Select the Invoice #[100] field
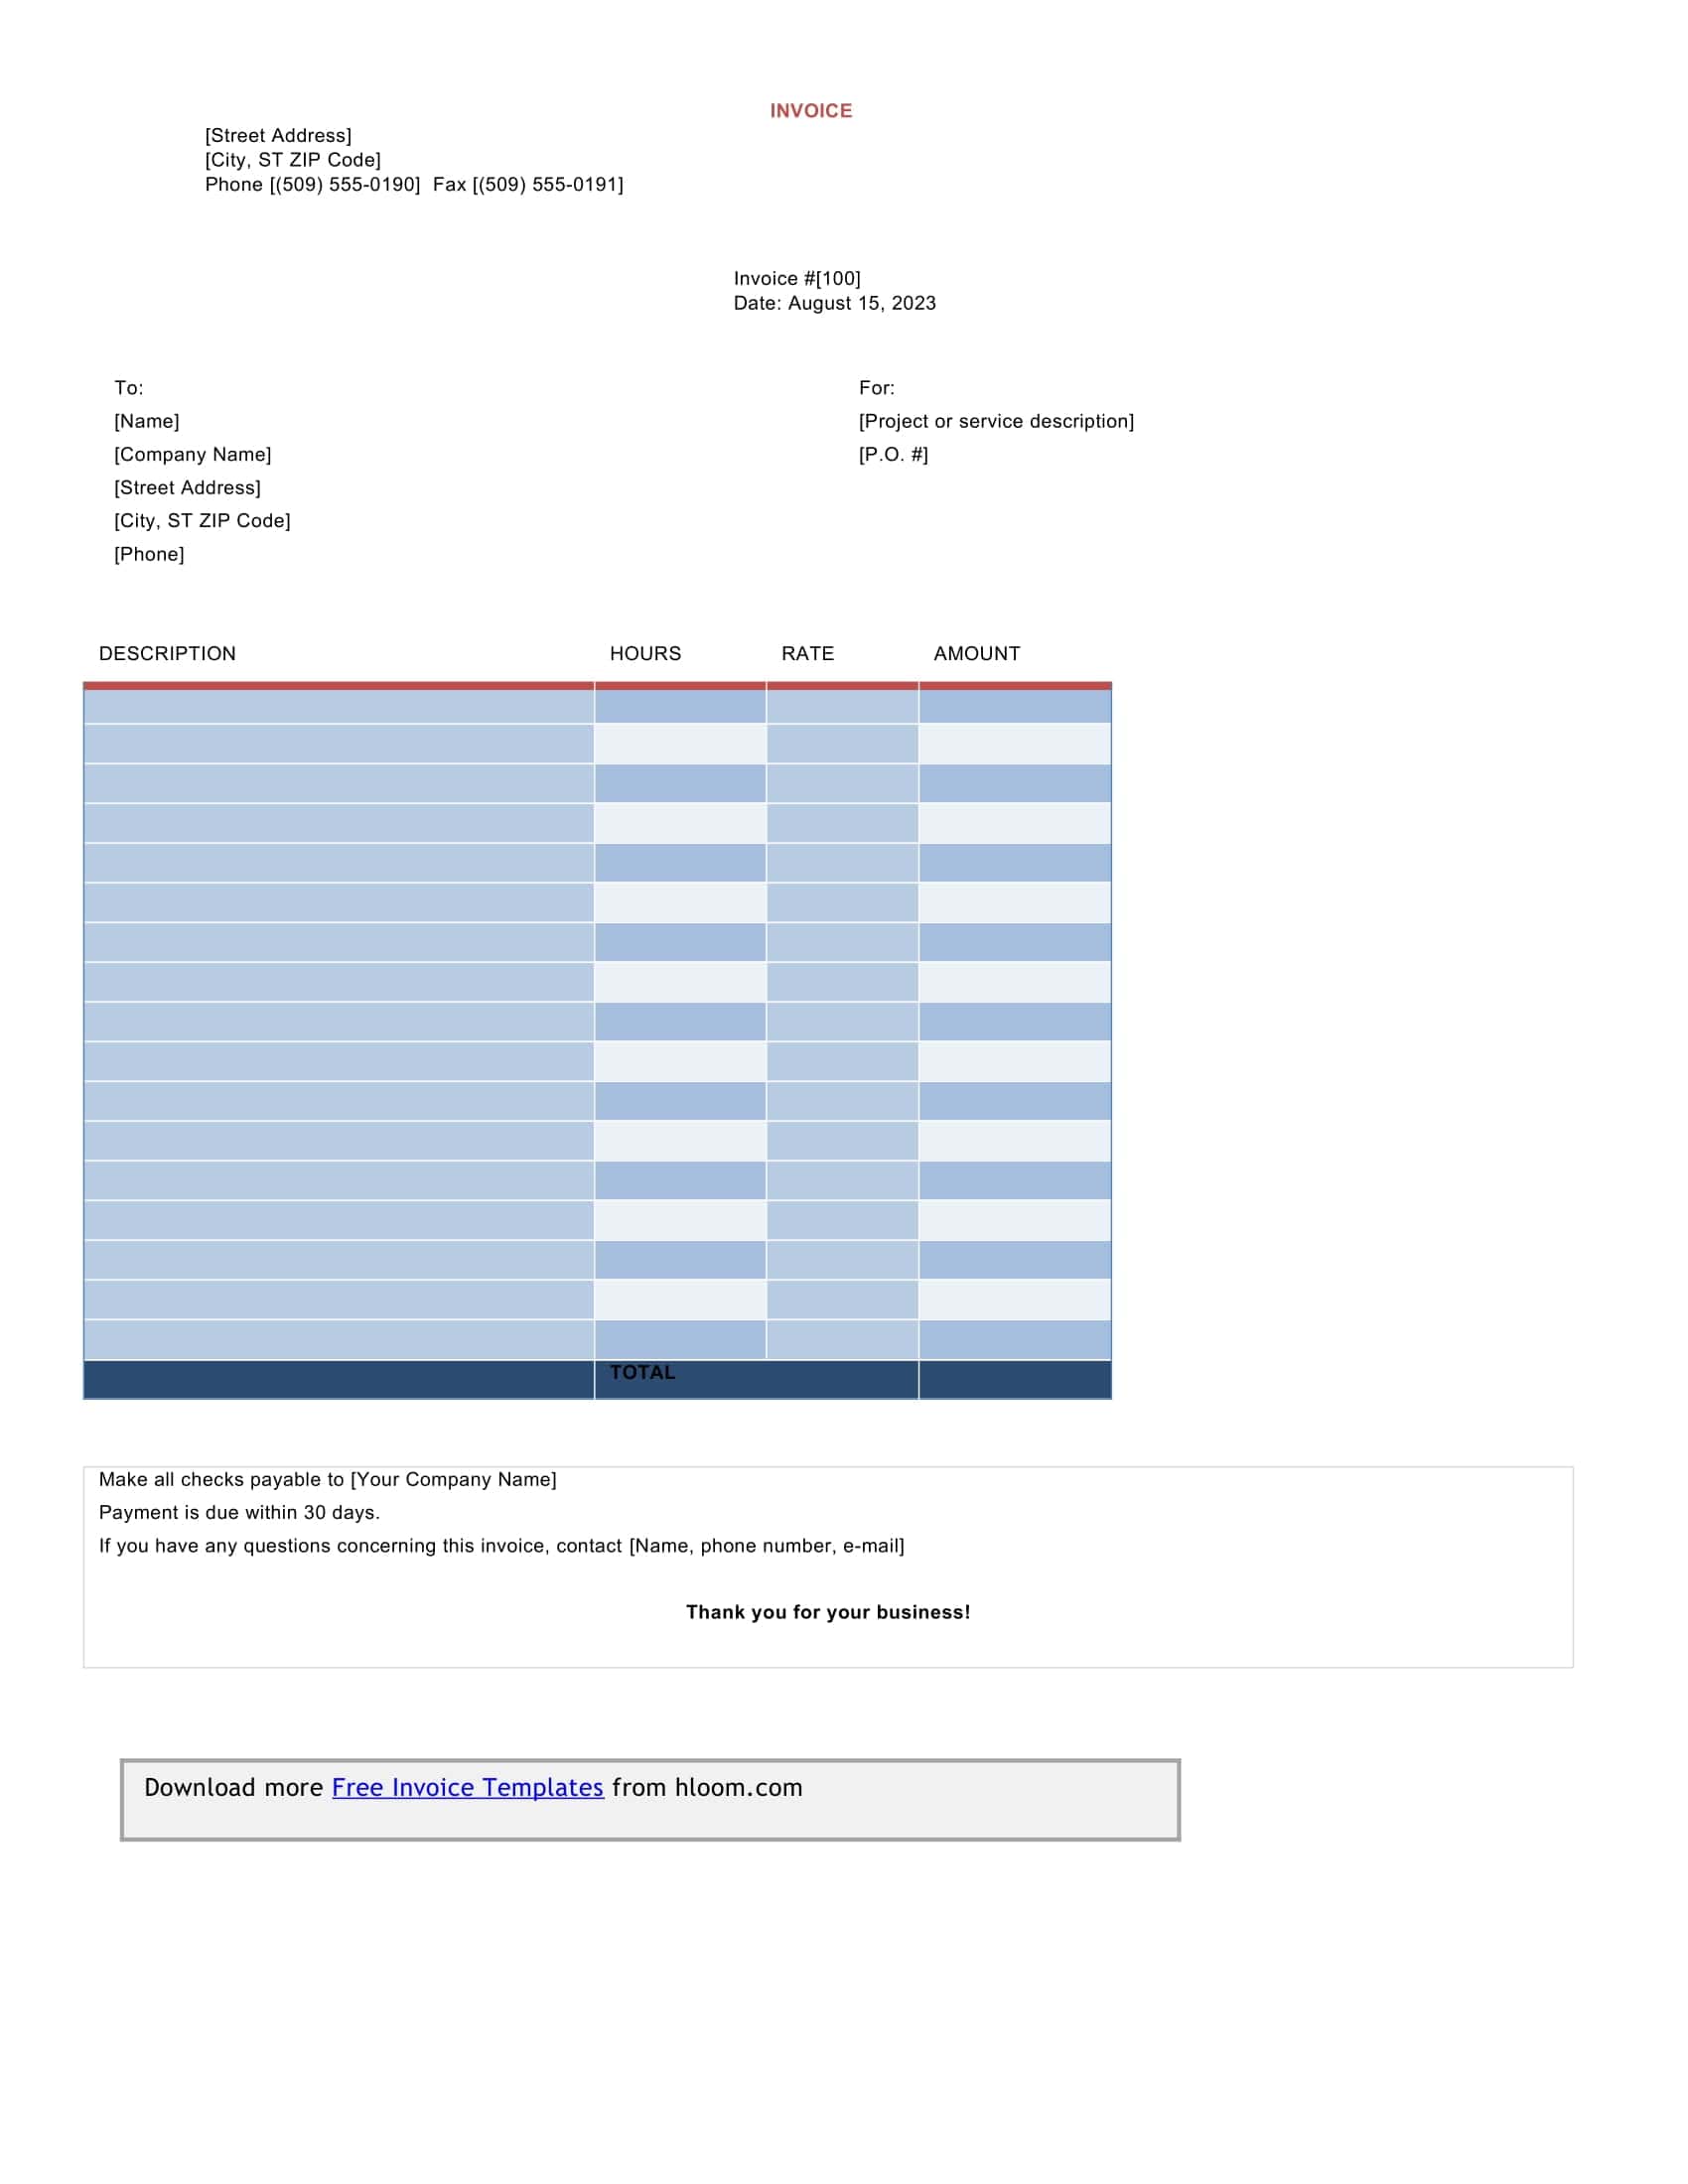 (x=797, y=278)
